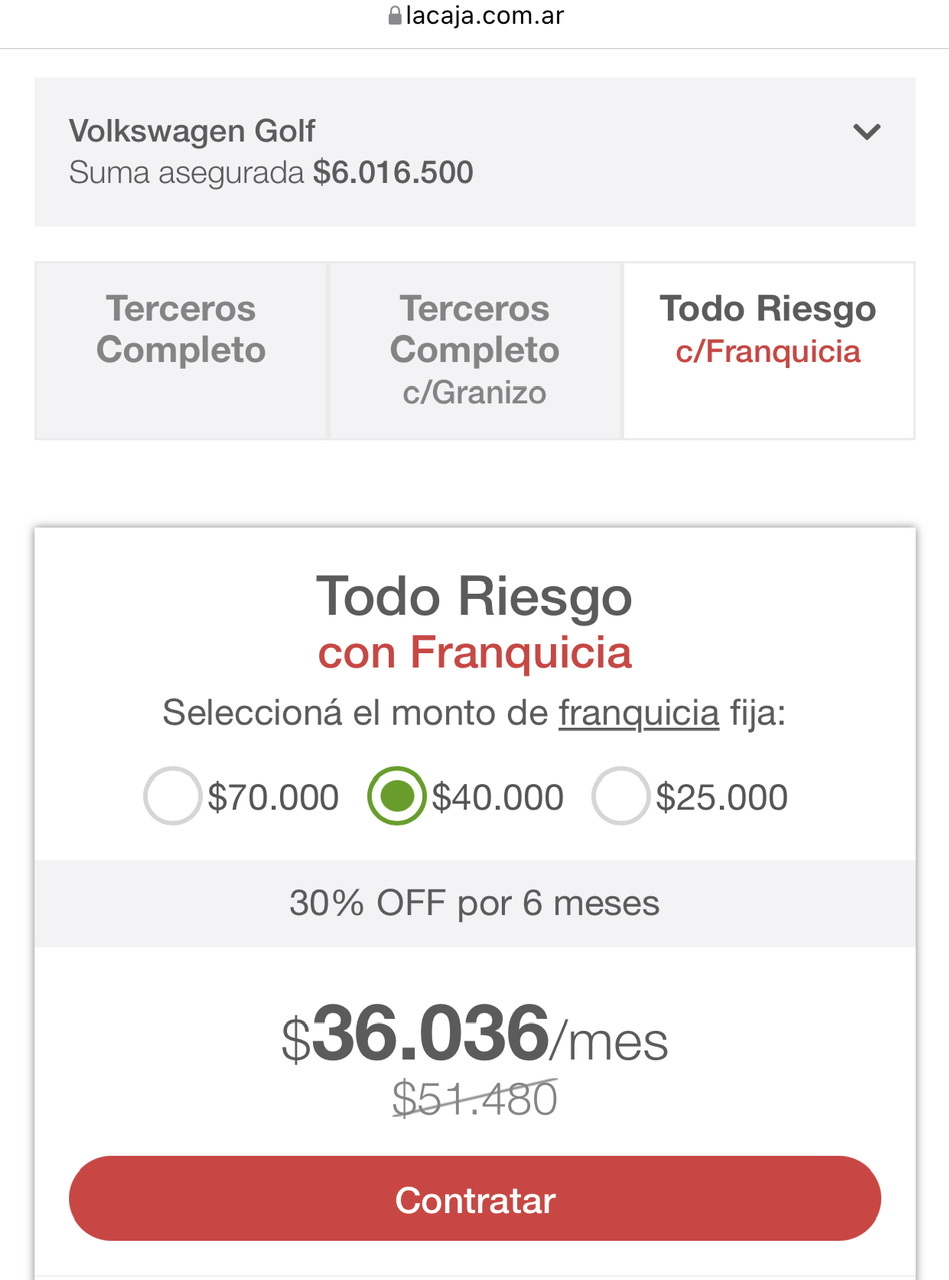The image size is (949, 1280).
Task: Pick the $25.000 franquicia radio button
Action: [621, 797]
